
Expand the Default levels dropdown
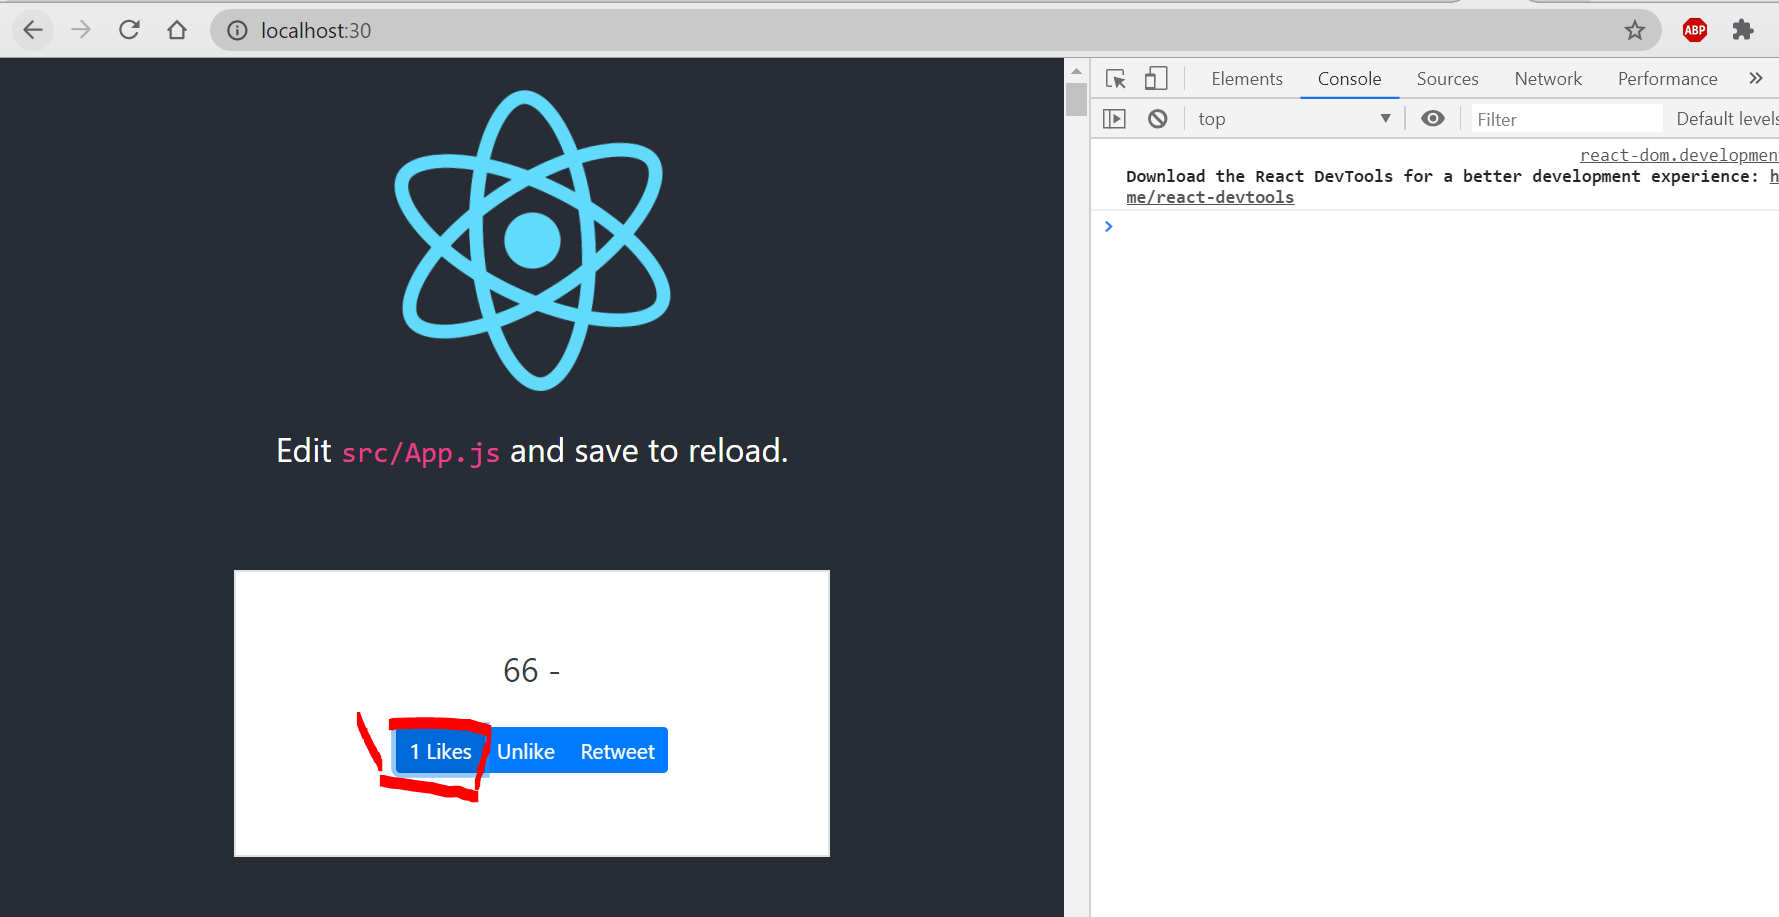tap(1727, 119)
